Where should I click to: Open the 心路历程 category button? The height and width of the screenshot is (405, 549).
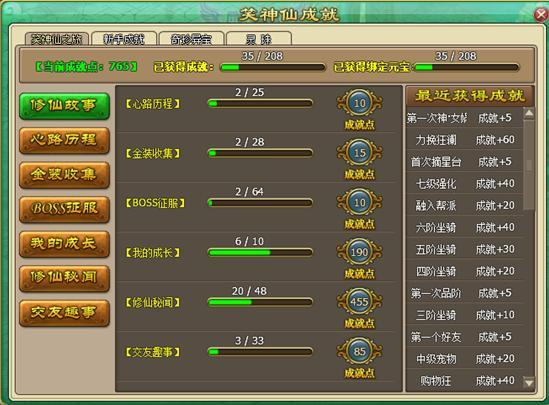pos(64,140)
